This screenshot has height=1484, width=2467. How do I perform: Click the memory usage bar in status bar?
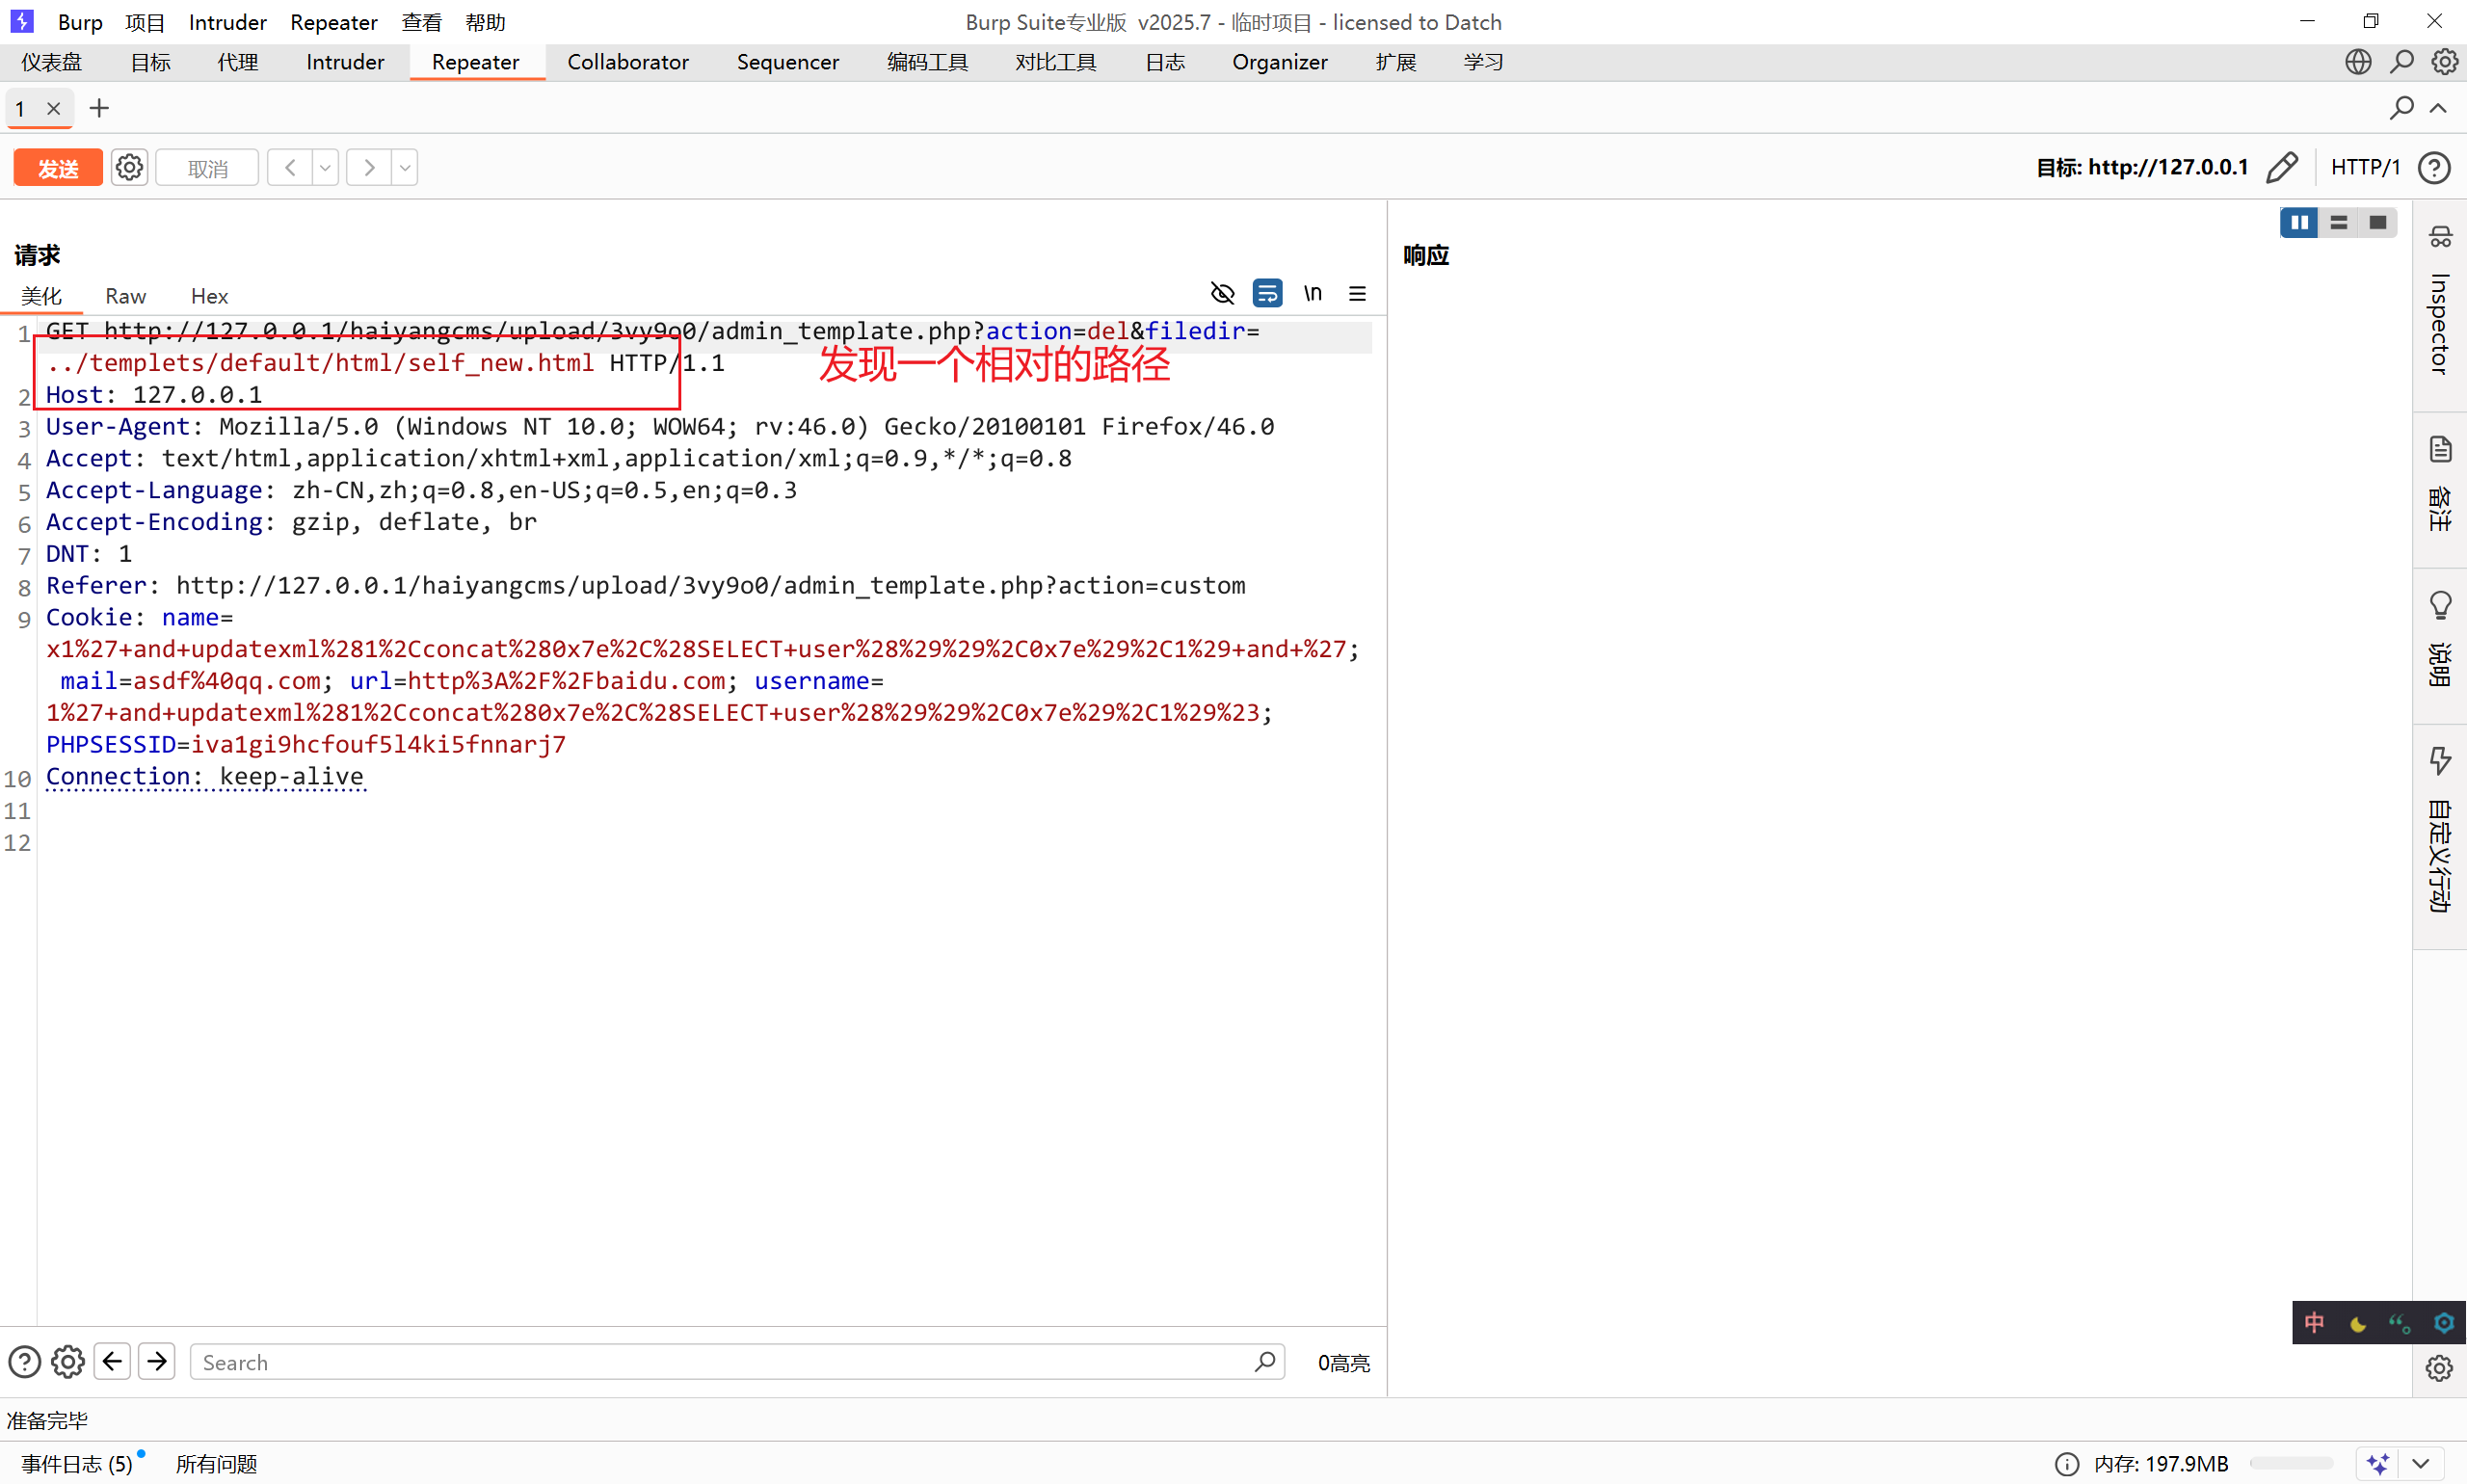click(x=2290, y=1463)
